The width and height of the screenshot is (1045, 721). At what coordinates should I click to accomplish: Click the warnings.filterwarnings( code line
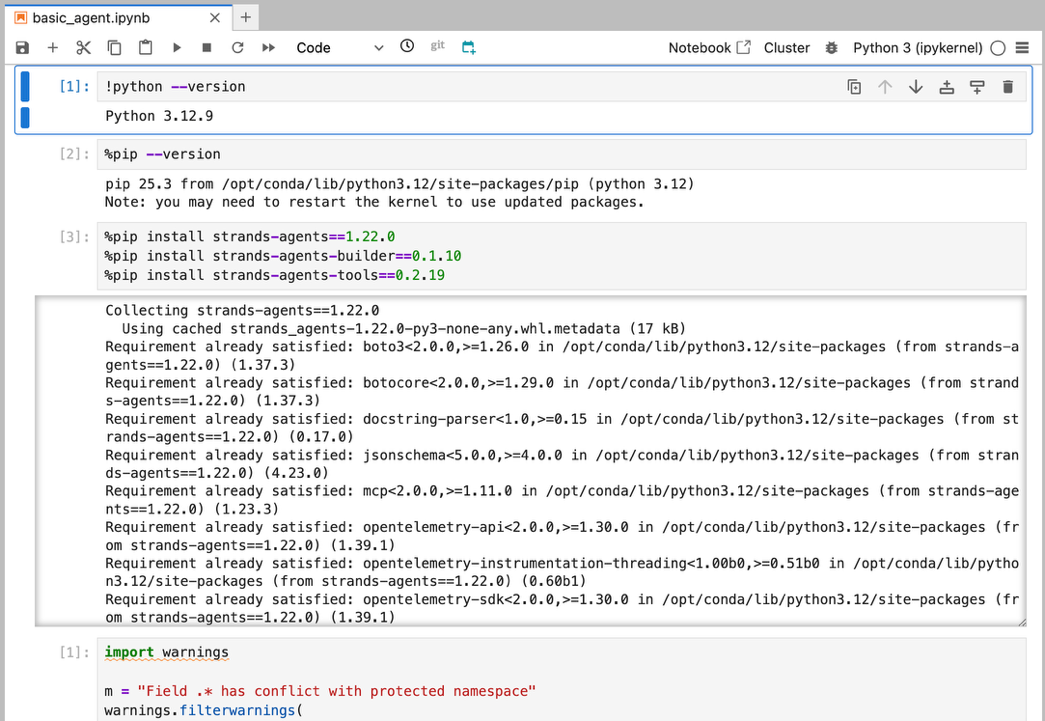tap(203, 710)
